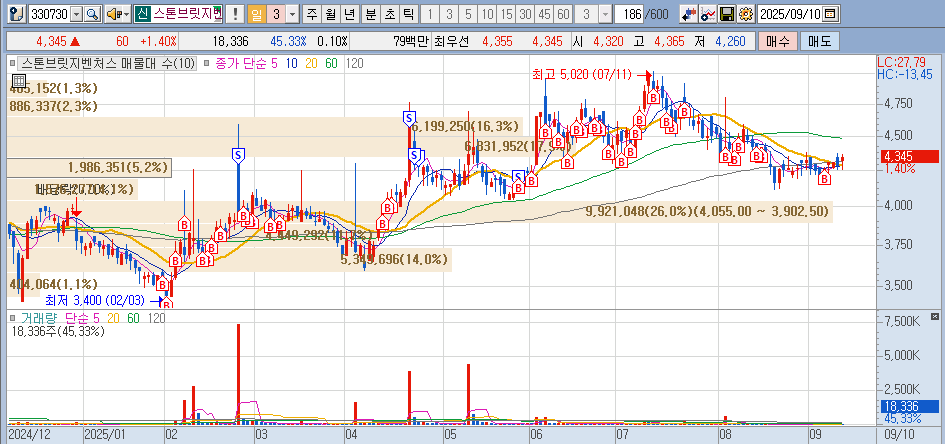Click the 매수 buy button
The width and height of the screenshot is (945, 444).
point(777,42)
